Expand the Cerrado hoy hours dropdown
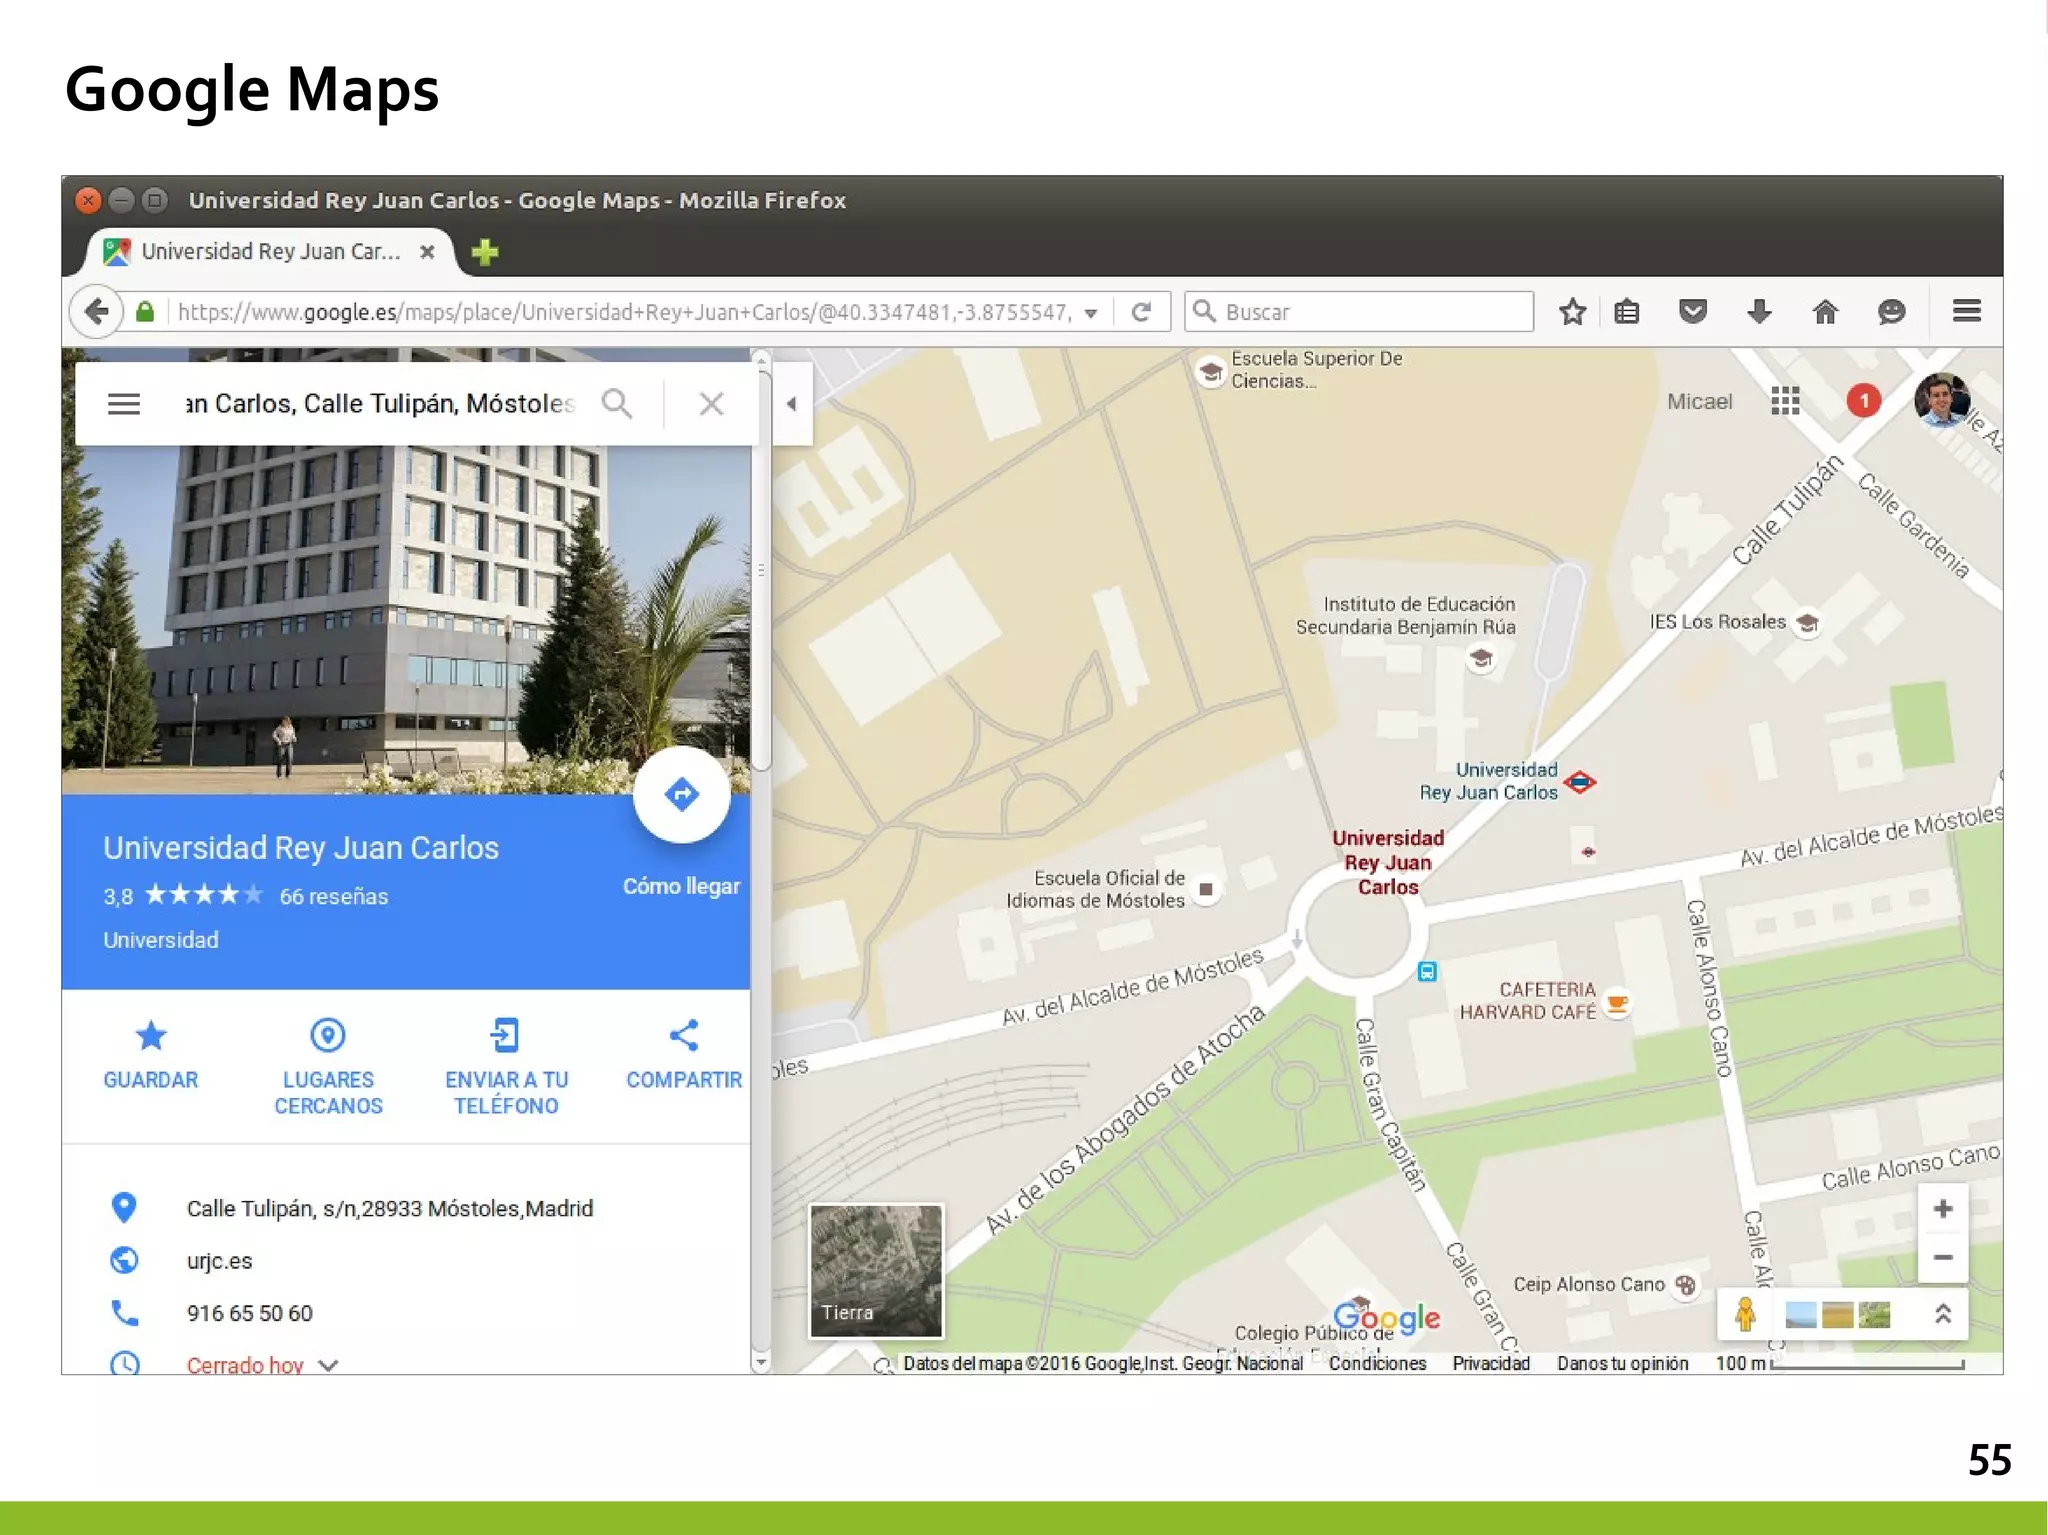This screenshot has width=2048, height=1535. coord(328,1365)
